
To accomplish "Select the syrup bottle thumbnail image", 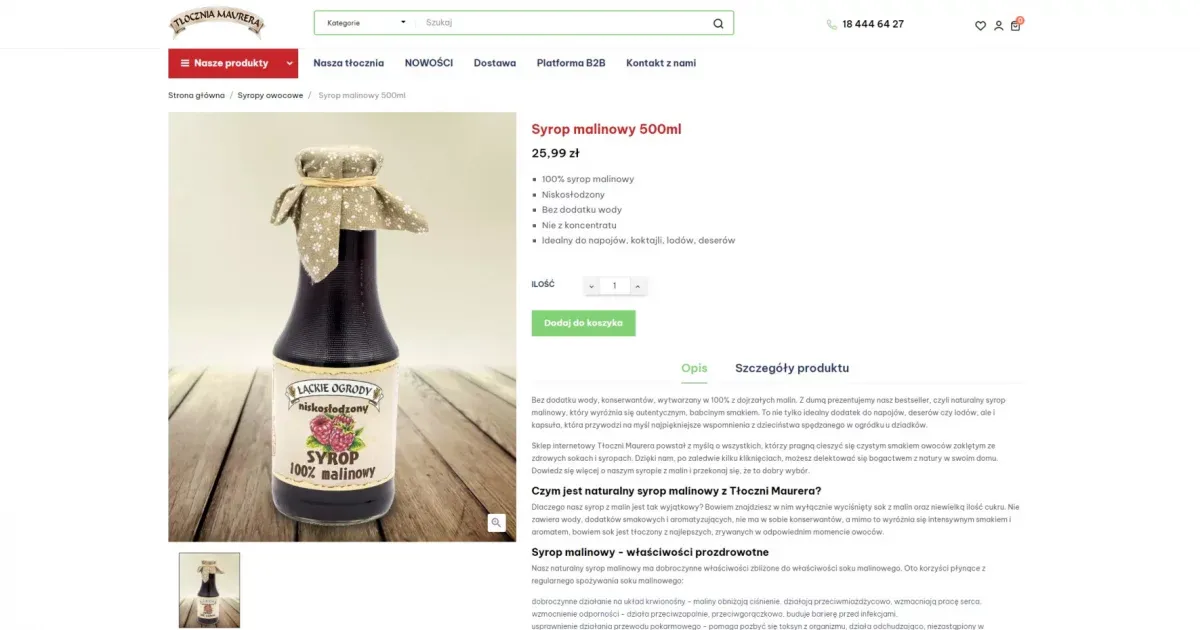I will (209, 590).
